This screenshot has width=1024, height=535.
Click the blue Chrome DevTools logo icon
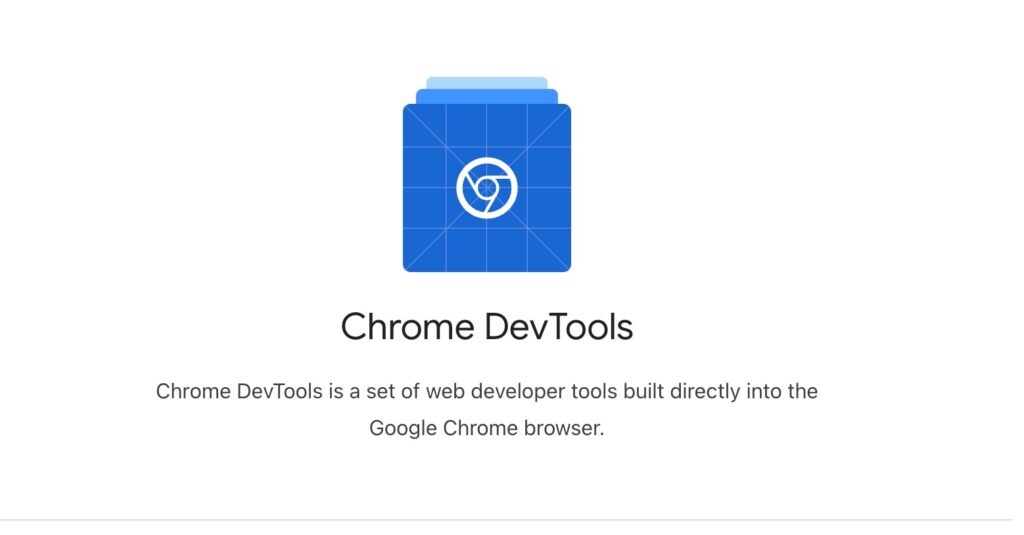tap(487, 174)
